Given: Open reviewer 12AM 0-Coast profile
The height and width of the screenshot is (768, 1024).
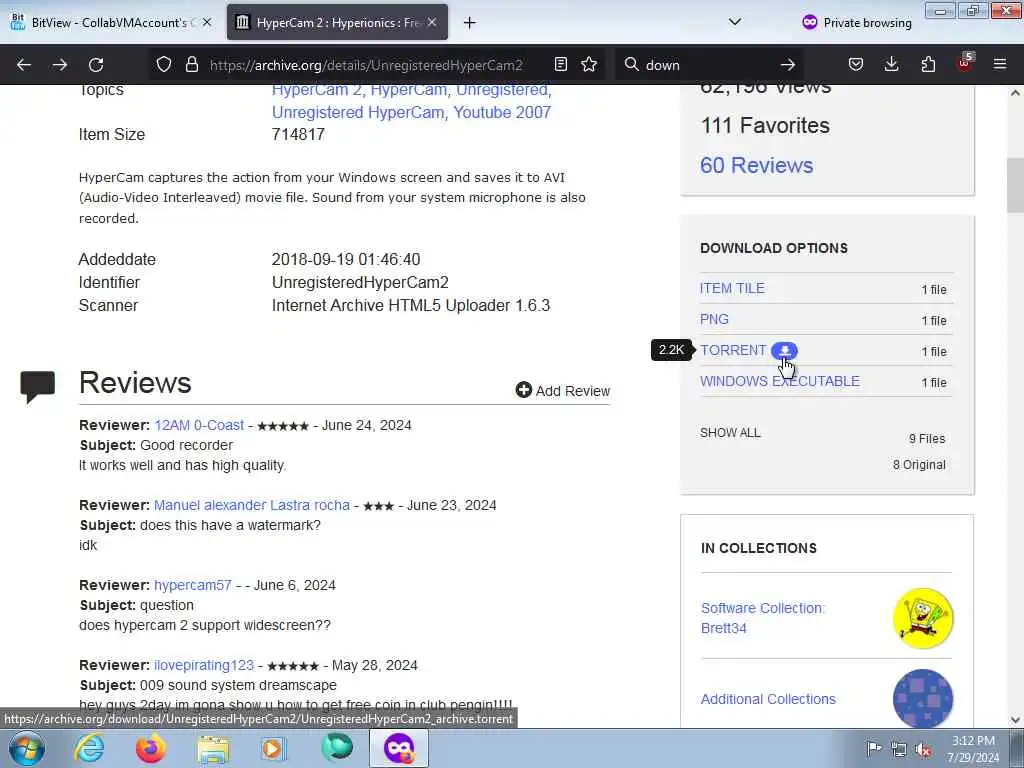Looking at the screenshot, I should pos(199,425).
